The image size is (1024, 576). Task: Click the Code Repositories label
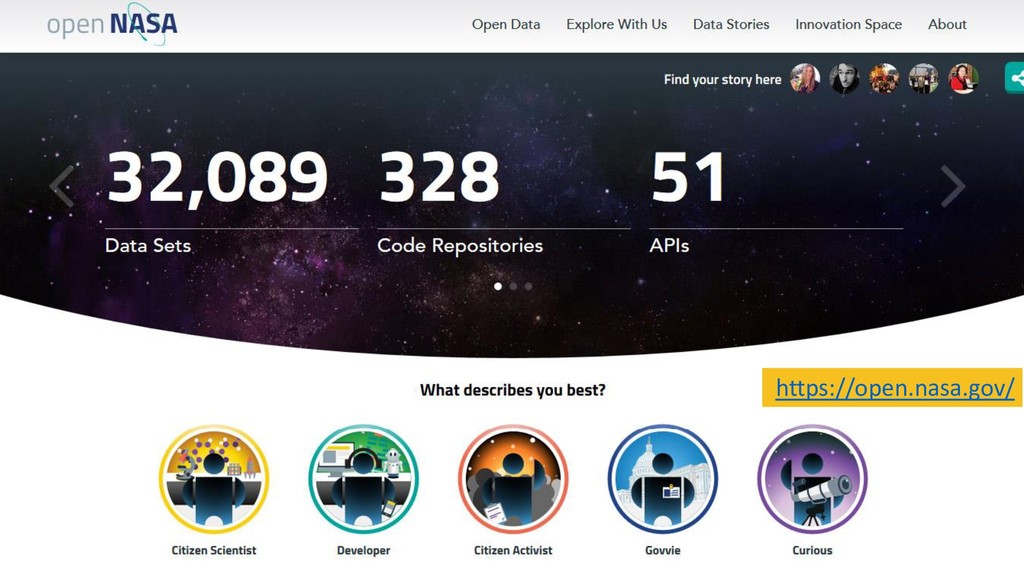(460, 246)
